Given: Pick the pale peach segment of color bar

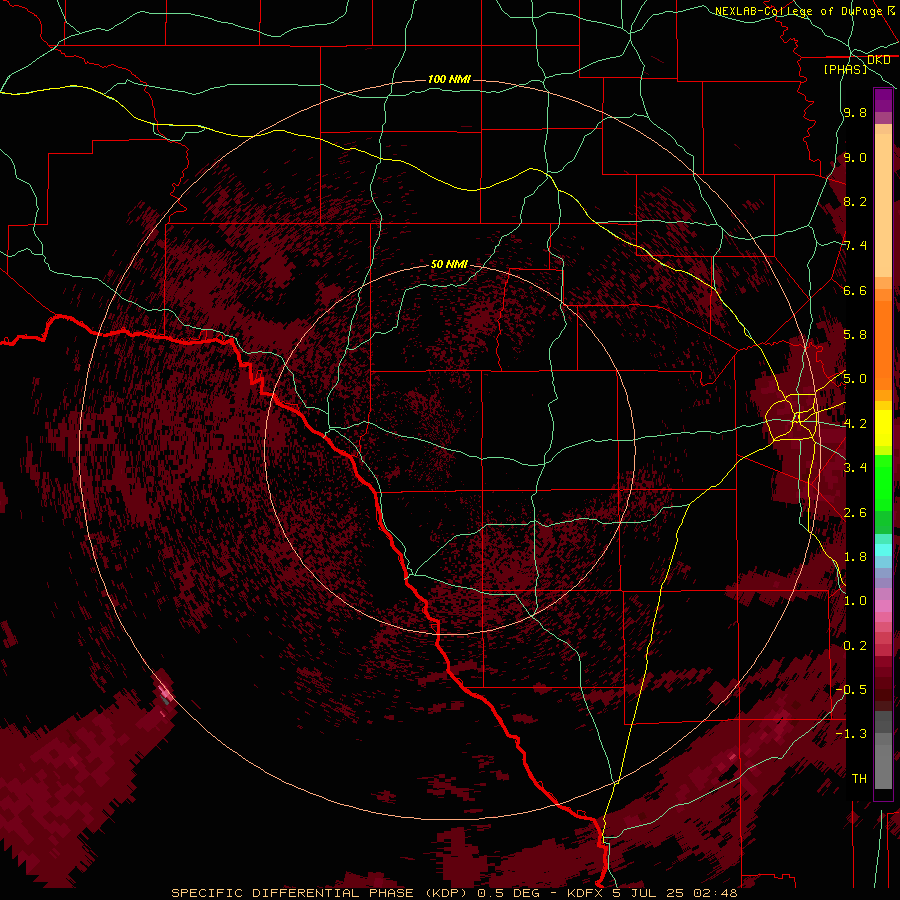Looking at the screenshot, I should coord(883,207).
